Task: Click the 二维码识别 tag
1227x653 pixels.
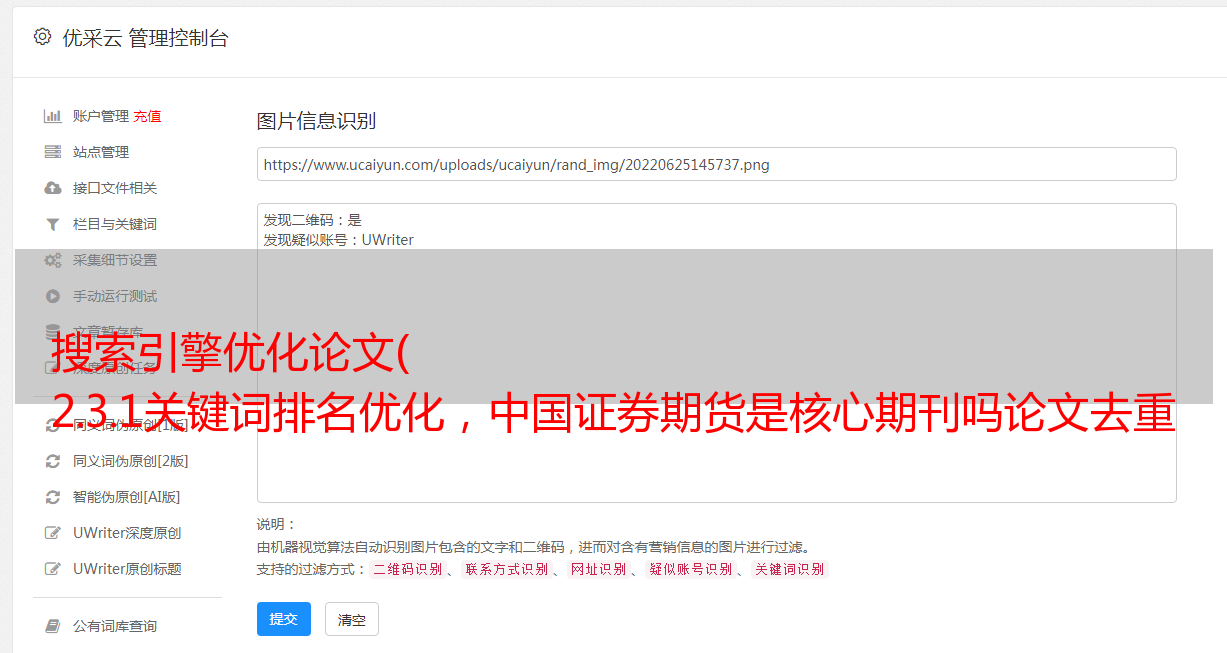Action: 407,569
